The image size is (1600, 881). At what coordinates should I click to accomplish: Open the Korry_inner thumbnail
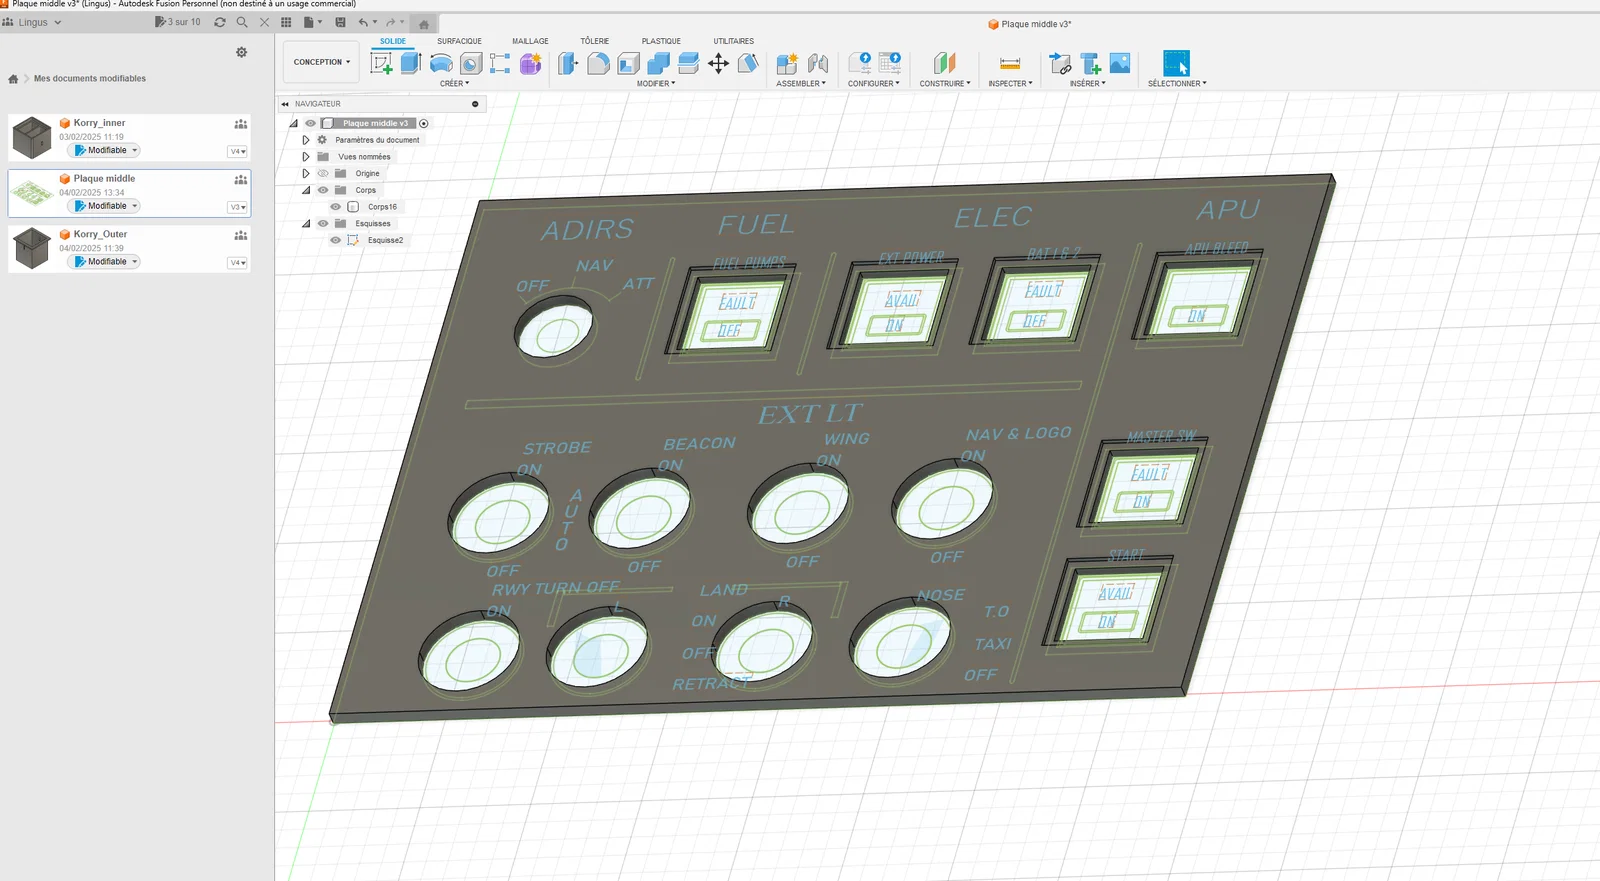[32, 138]
